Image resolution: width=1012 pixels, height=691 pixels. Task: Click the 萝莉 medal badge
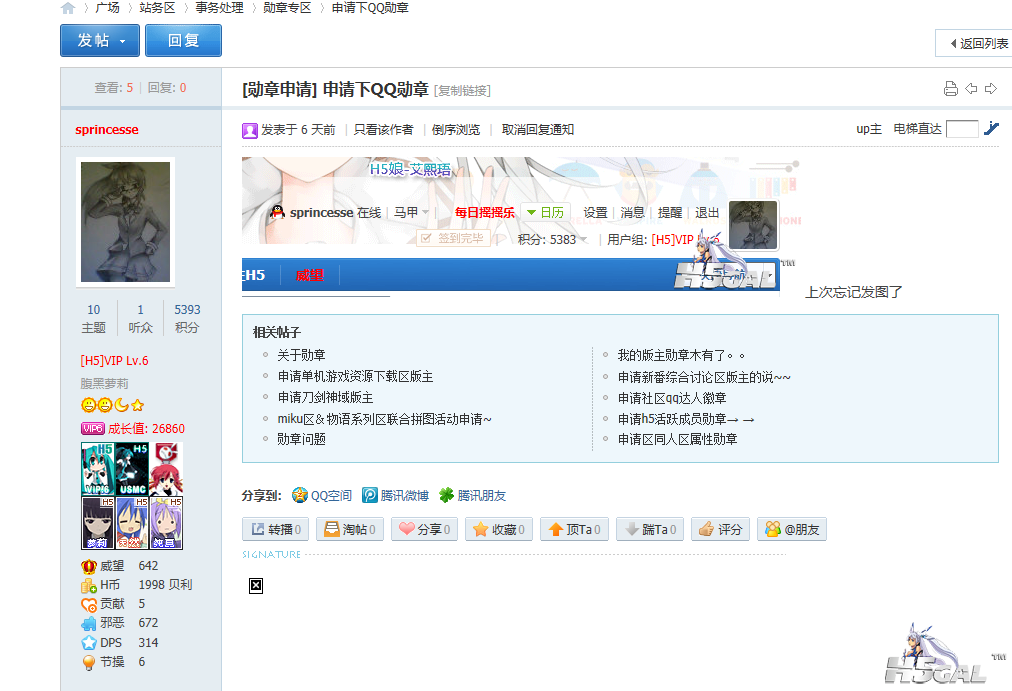pos(97,523)
